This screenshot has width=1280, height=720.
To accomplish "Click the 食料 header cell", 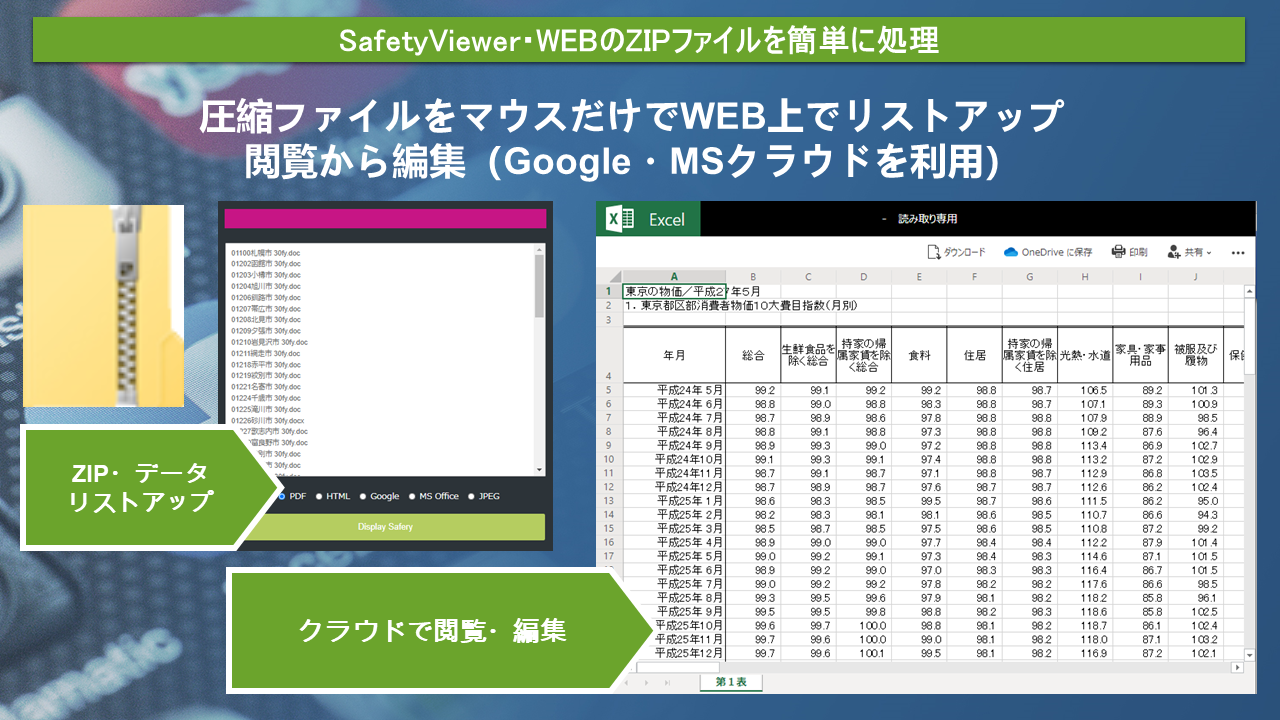I will (919, 354).
